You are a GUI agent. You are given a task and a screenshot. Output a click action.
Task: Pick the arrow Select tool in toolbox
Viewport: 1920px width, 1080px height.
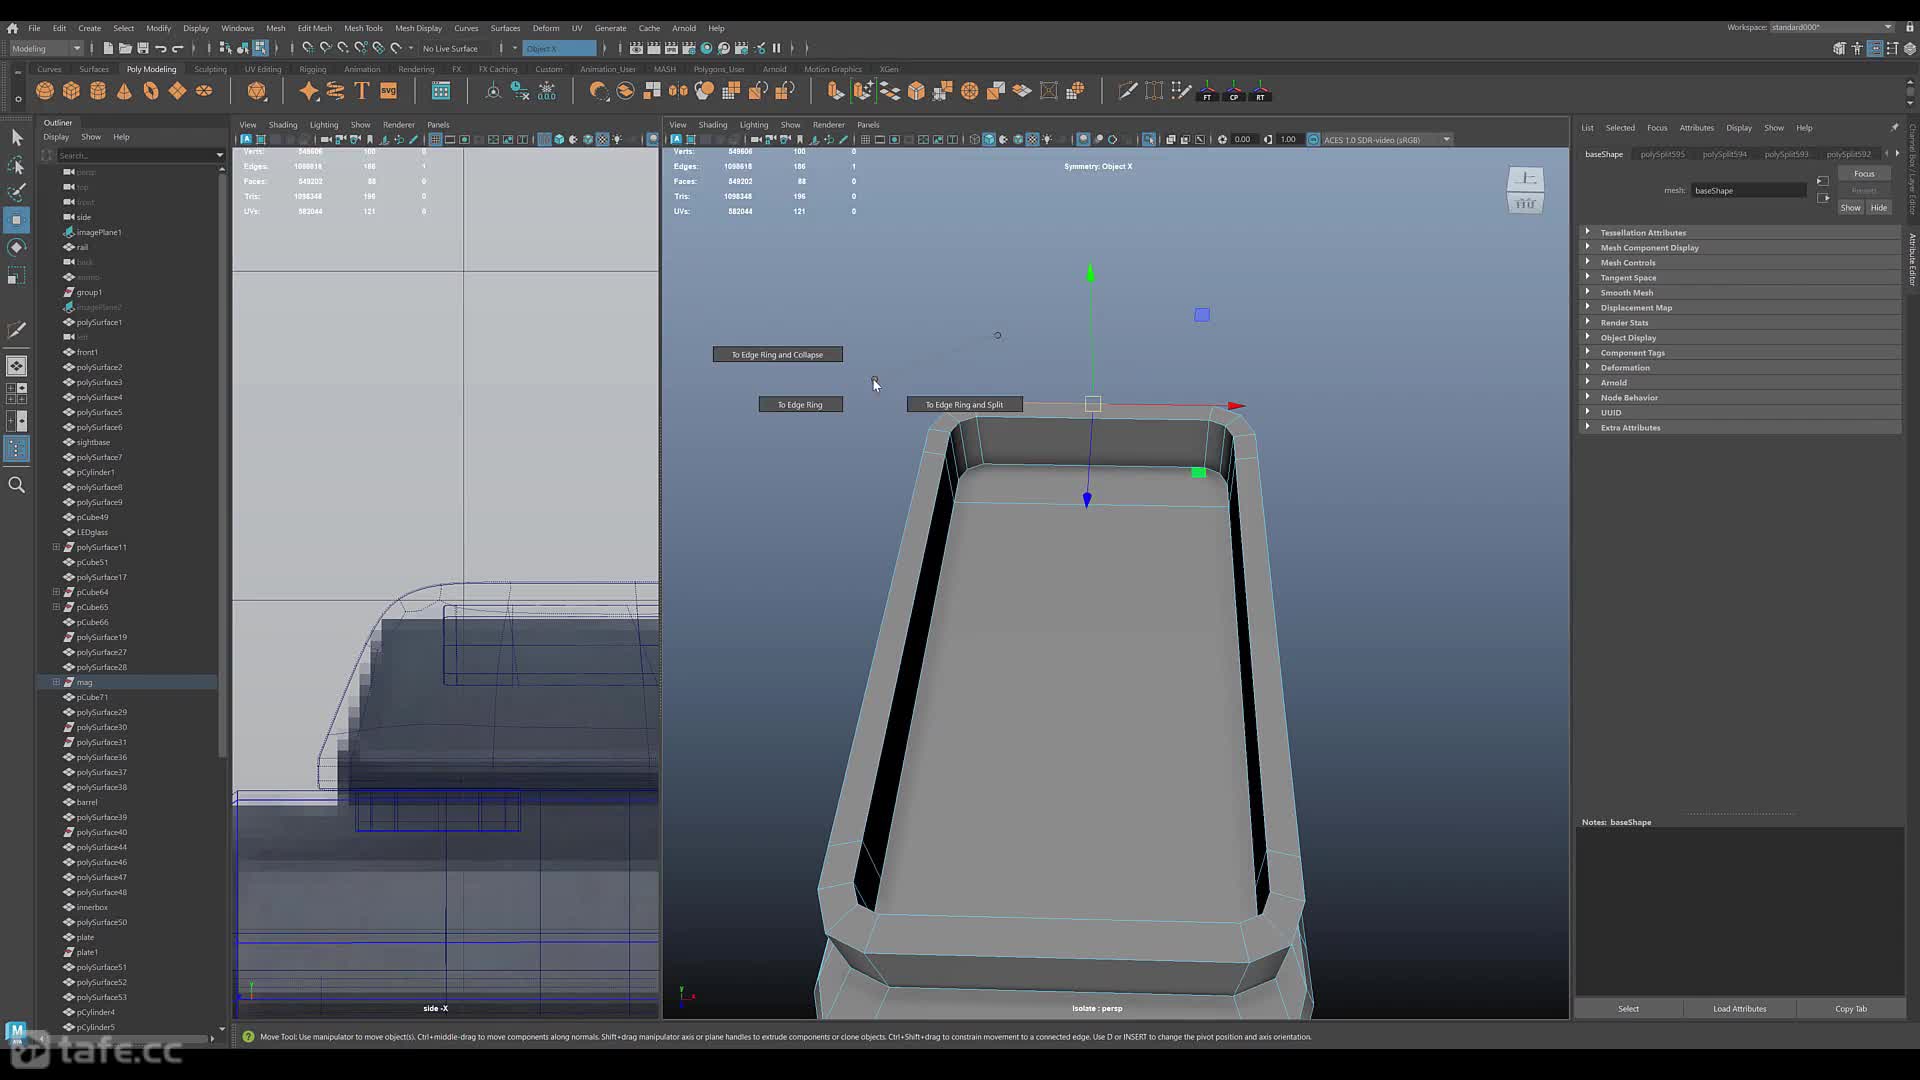pyautogui.click(x=17, y=137)
